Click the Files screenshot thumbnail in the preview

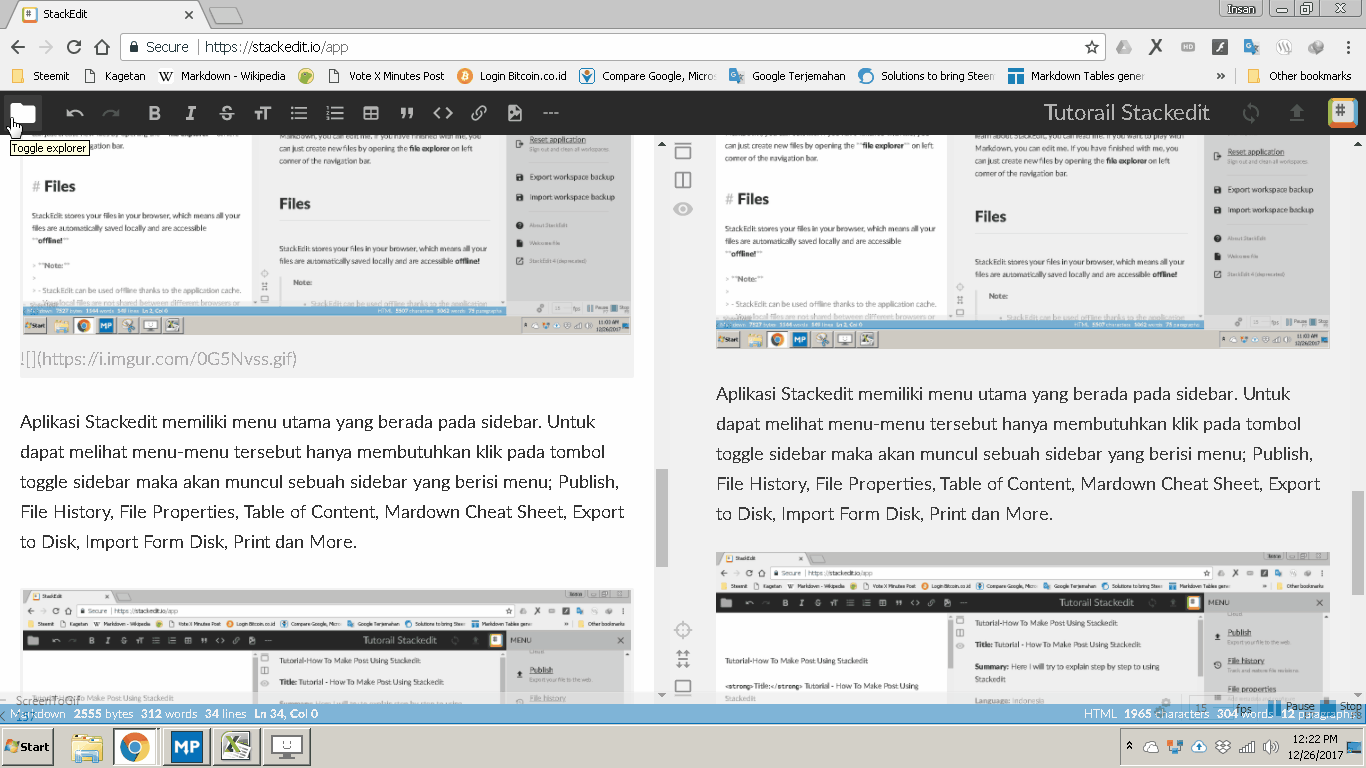point(1023,243)
